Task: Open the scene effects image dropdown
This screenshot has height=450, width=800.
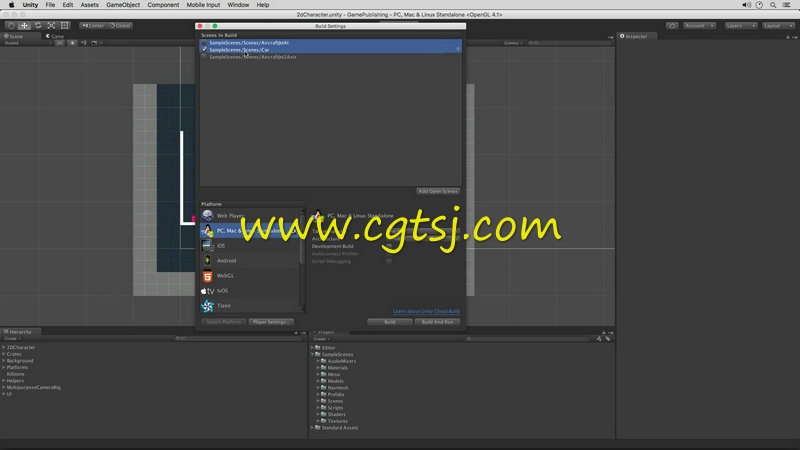Action: tap(95, 43)
